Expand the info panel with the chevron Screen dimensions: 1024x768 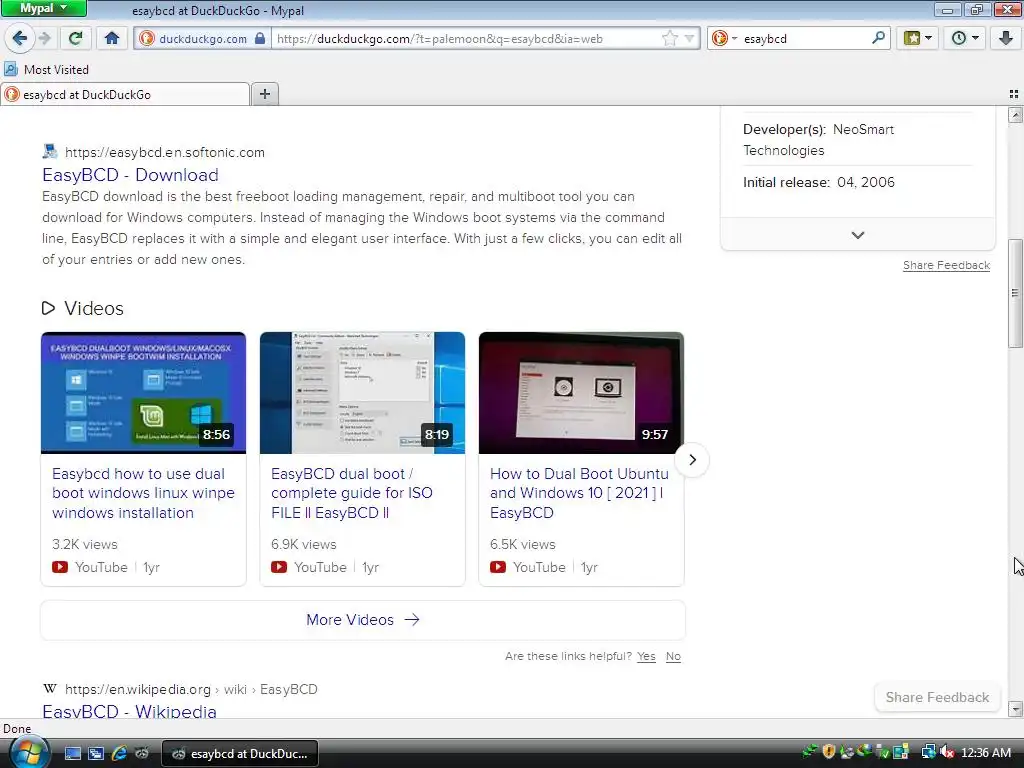(857, 235)
